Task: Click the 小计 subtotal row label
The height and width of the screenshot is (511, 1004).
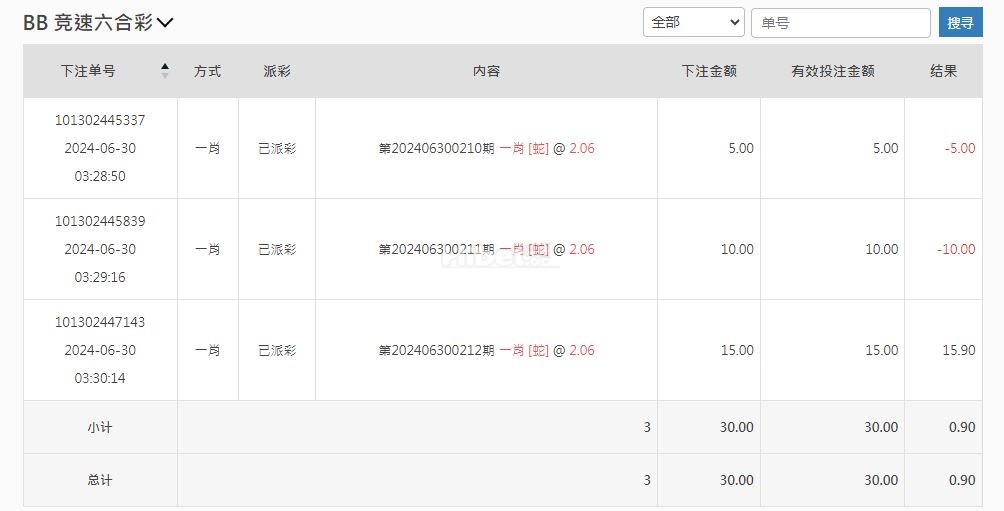Action: point(100,427)
